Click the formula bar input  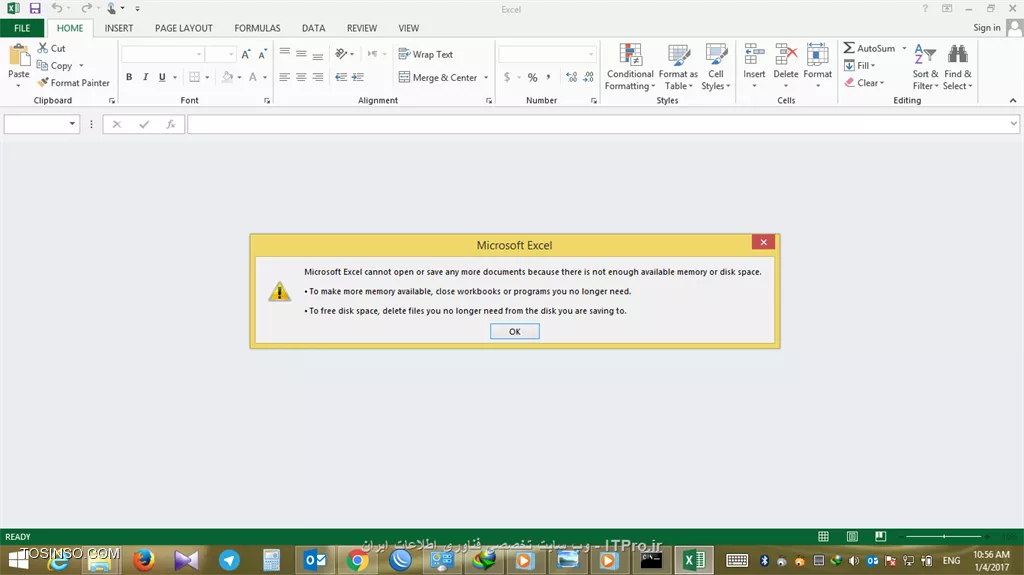[598, 123]
